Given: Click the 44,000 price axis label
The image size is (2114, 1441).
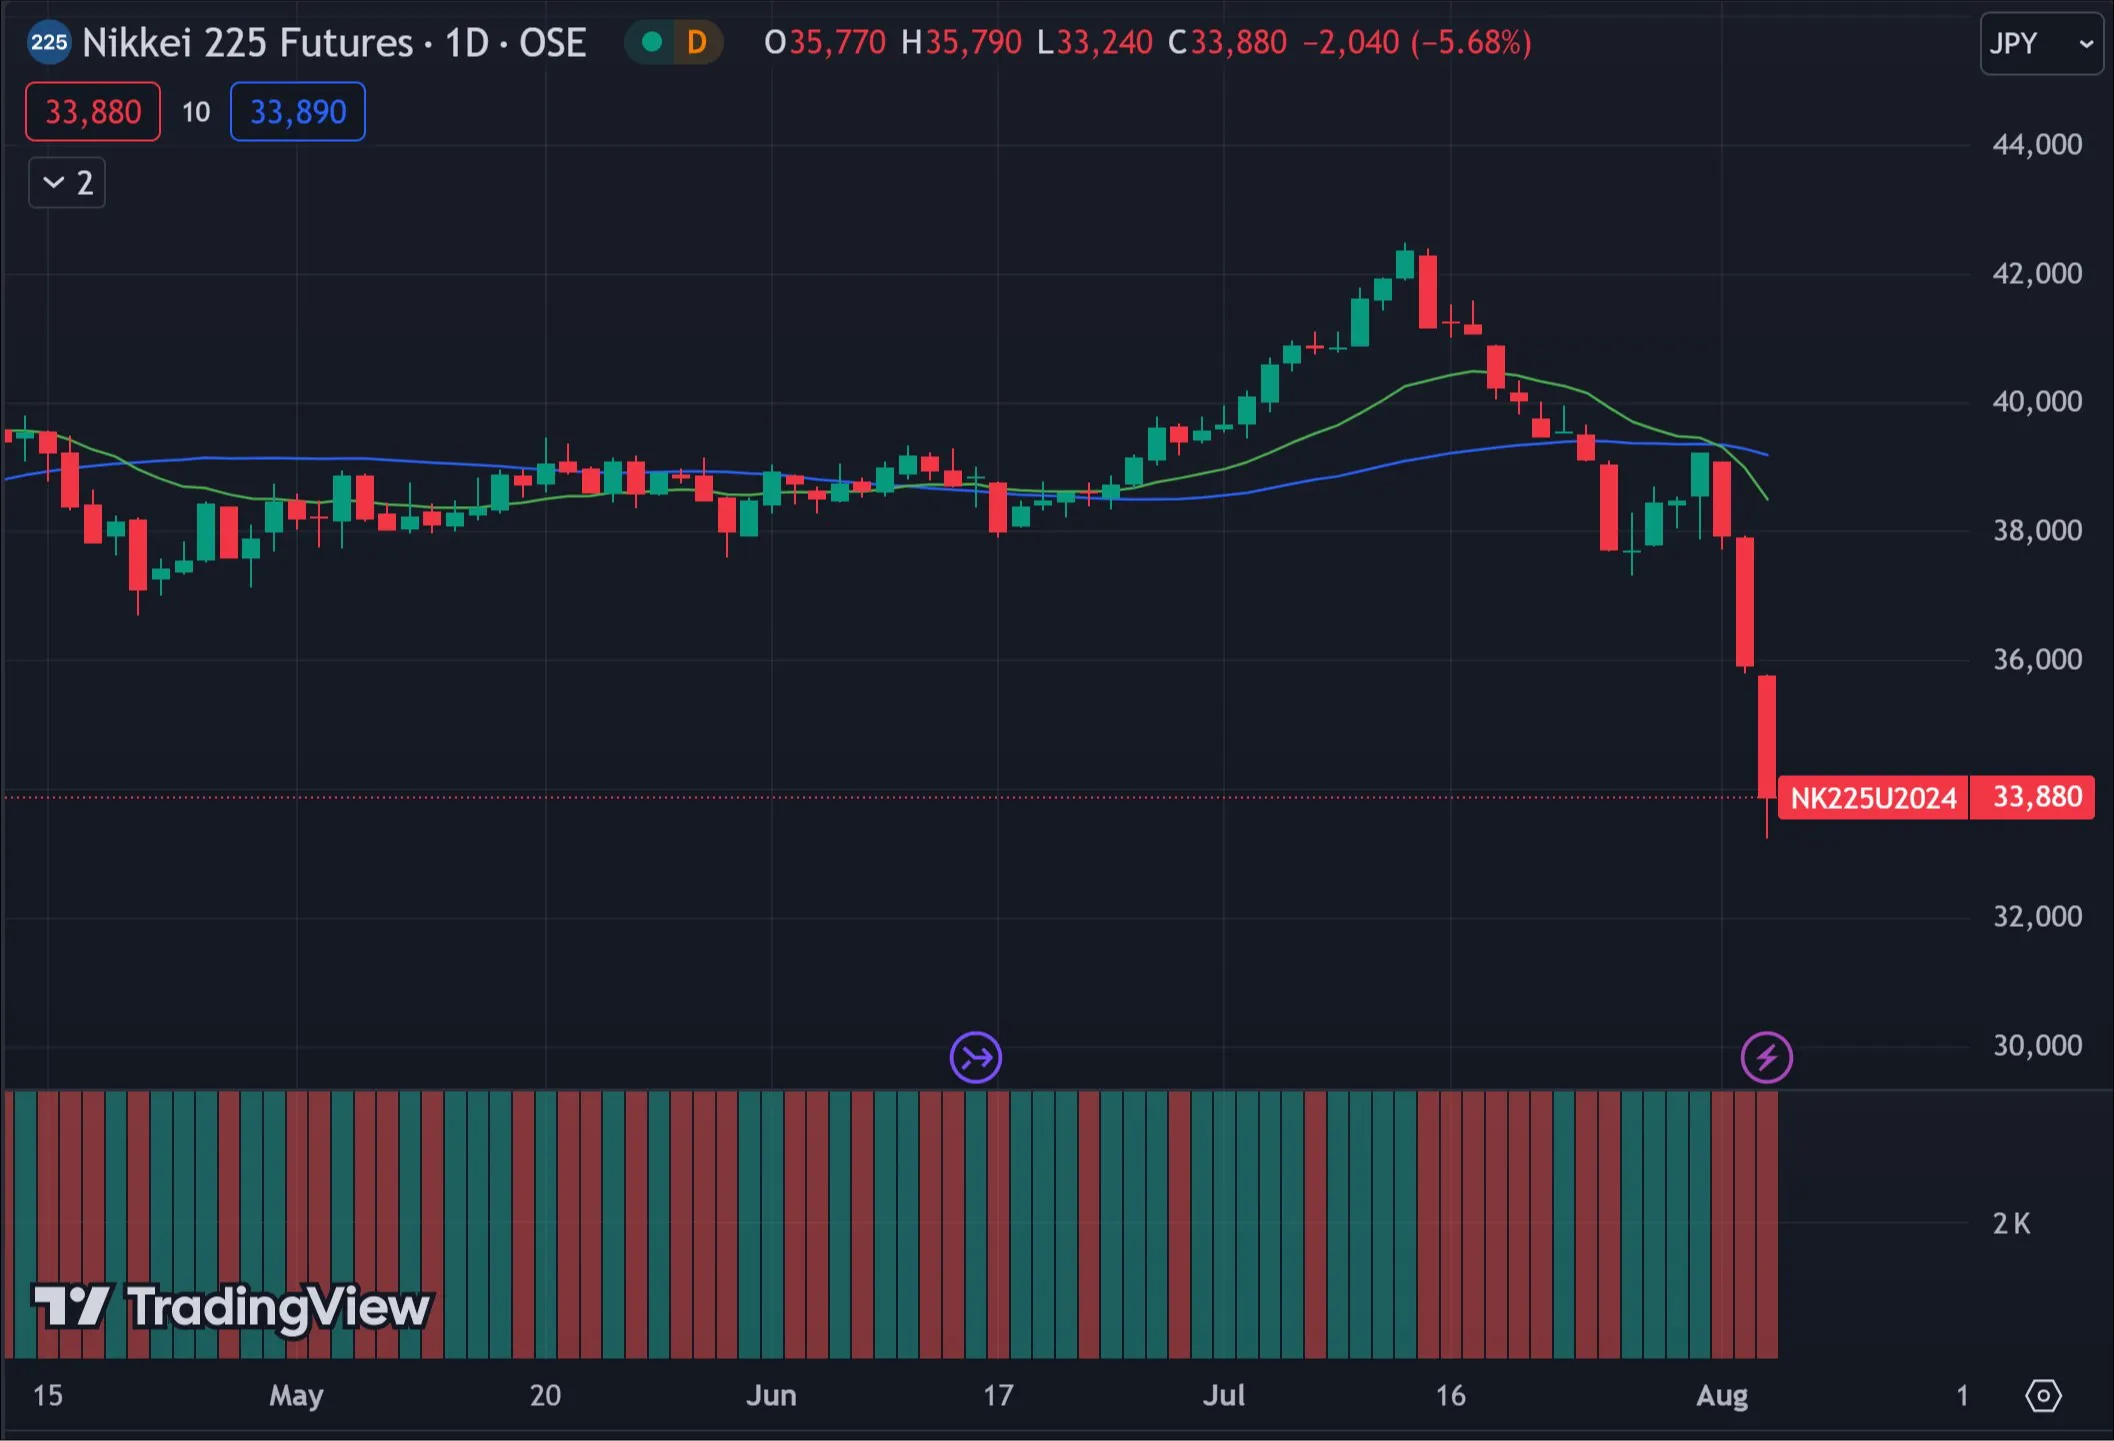Looking at the screenshot, I should click(x=2037, y=145).
